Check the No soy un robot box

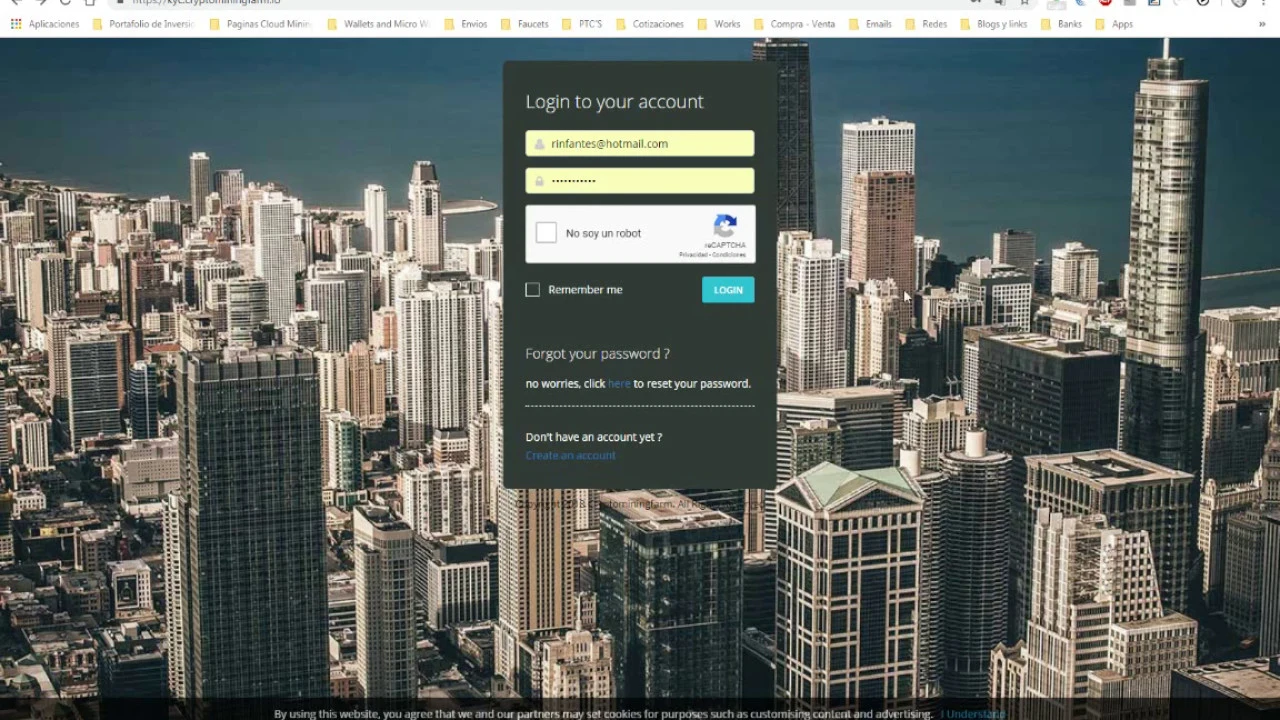coord(546,233)
